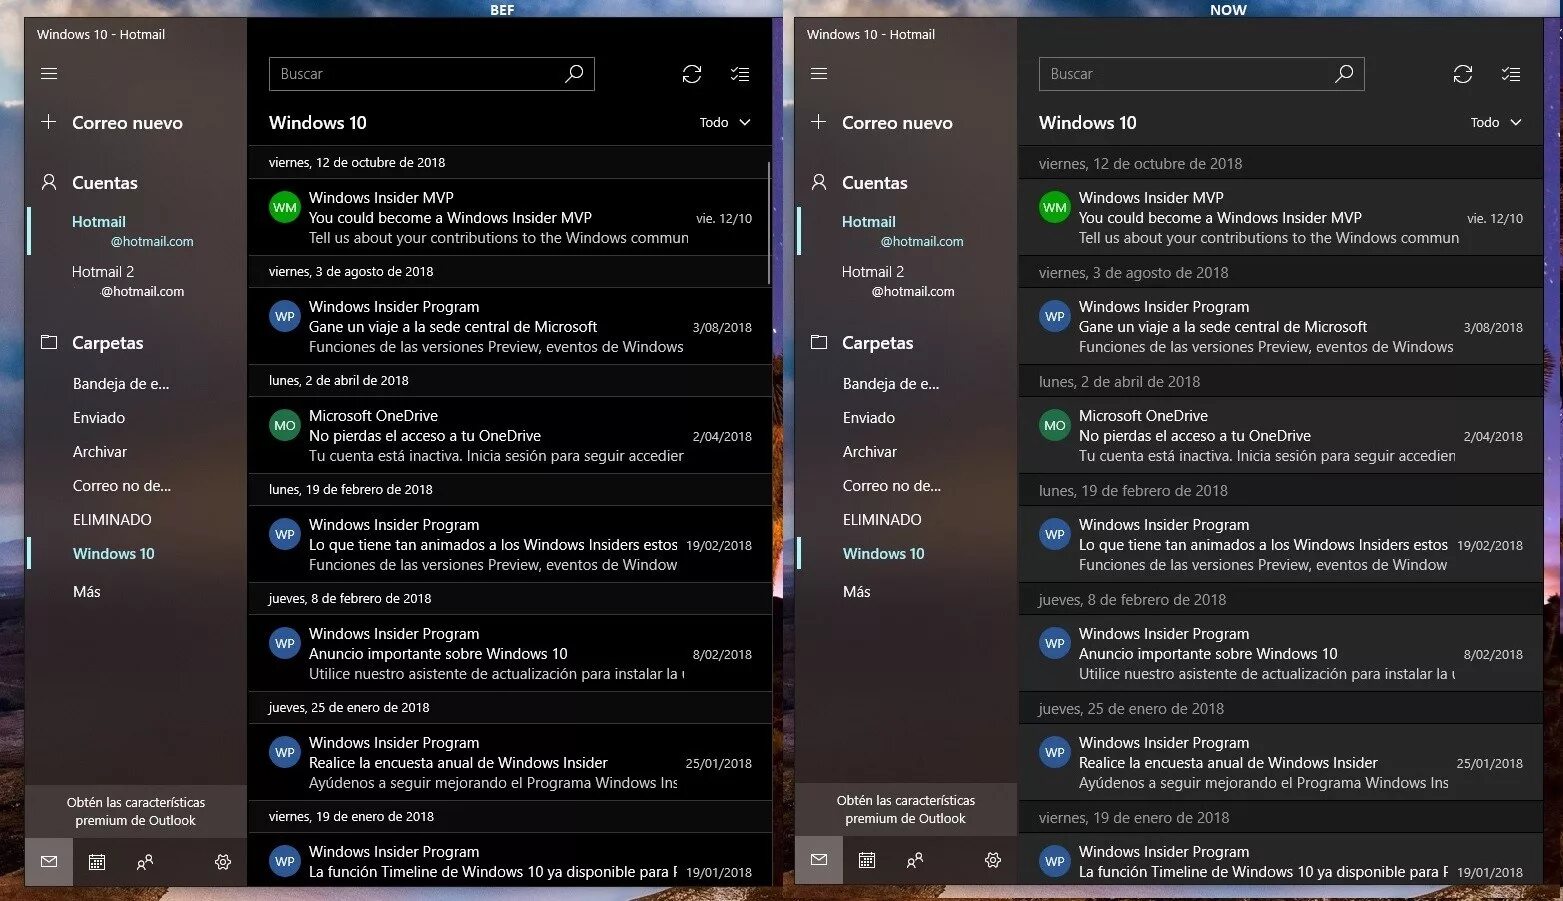Viewport: 1563px width, 901px height.
Task: Click the message list scrollbar in the left window
Action: click(x=768, y=222)
